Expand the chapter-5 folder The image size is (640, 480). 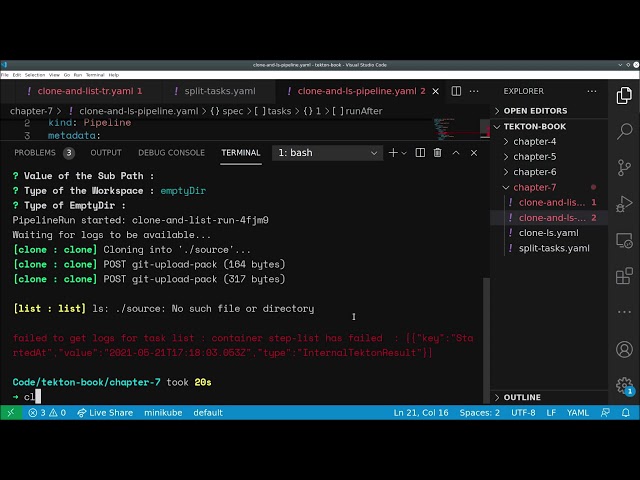point(549,157)
